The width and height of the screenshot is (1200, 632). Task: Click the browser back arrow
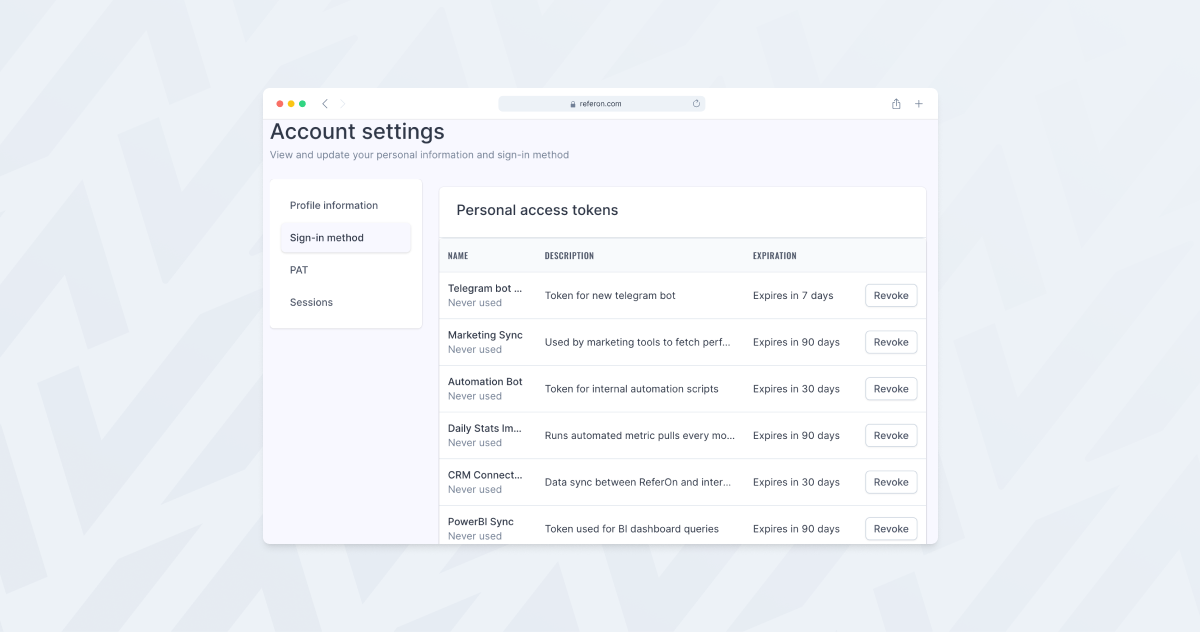coord(325,104)
